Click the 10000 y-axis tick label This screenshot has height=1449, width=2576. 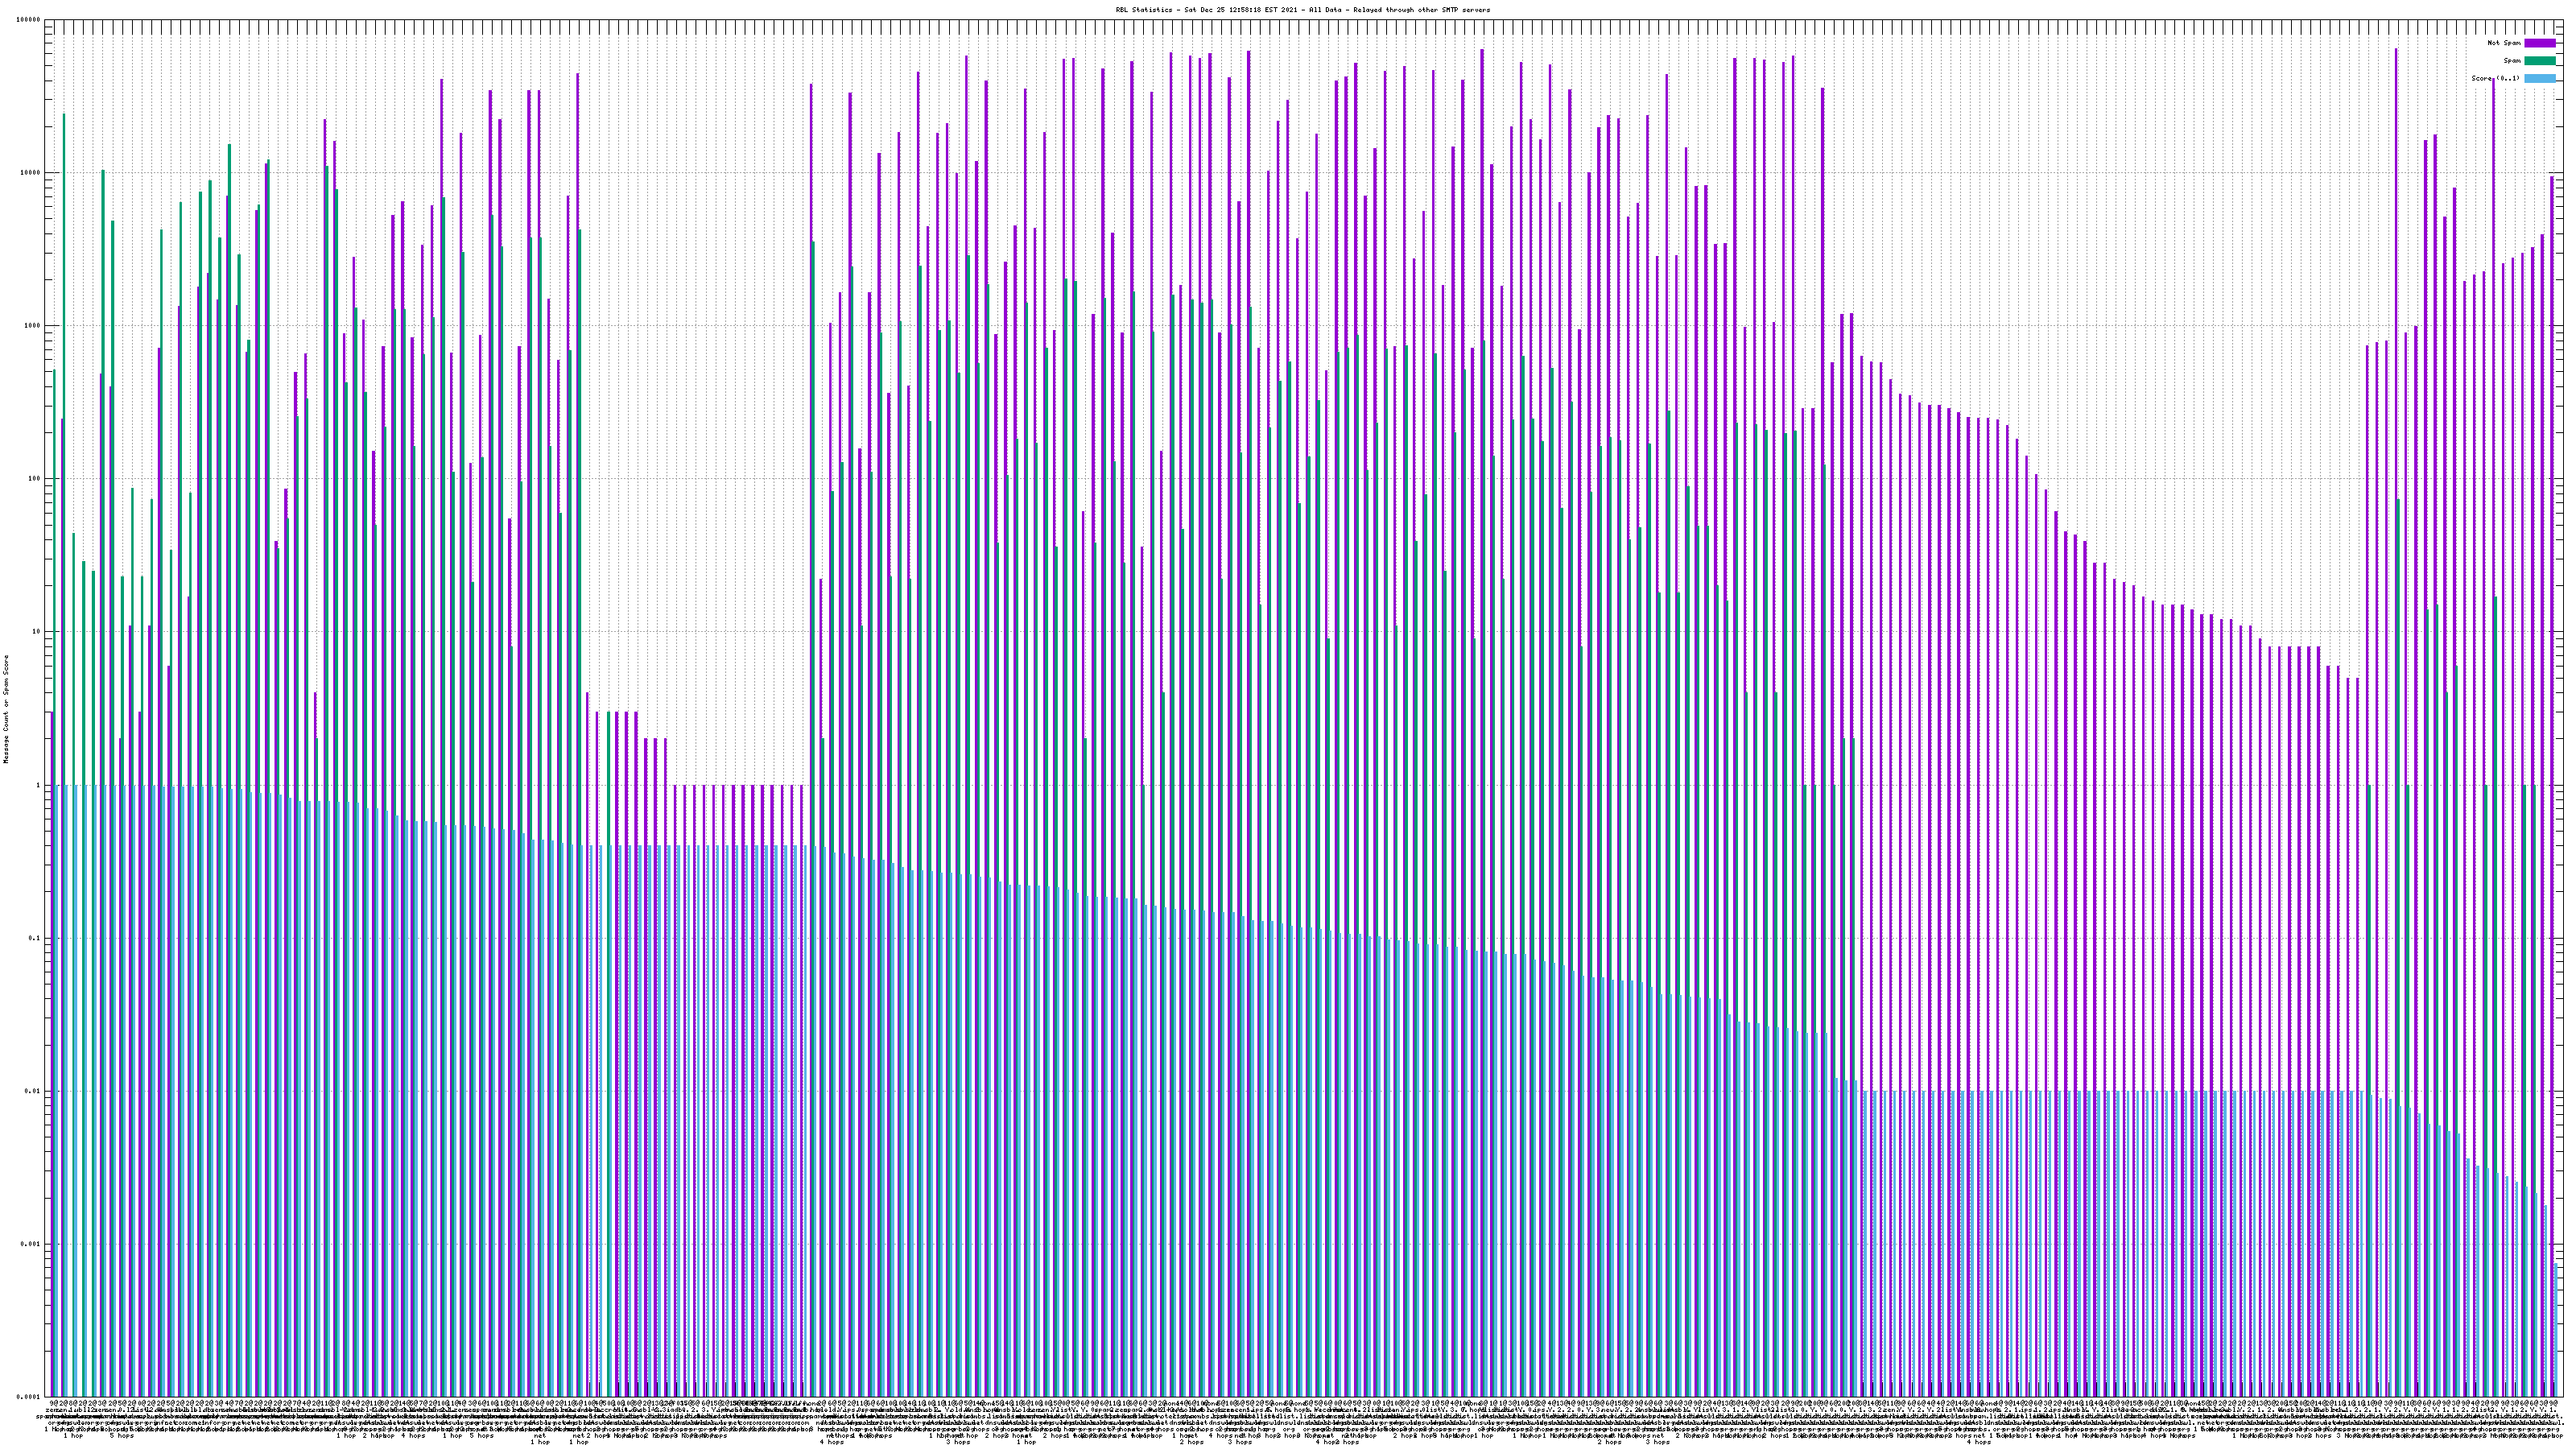coord(31,173)
